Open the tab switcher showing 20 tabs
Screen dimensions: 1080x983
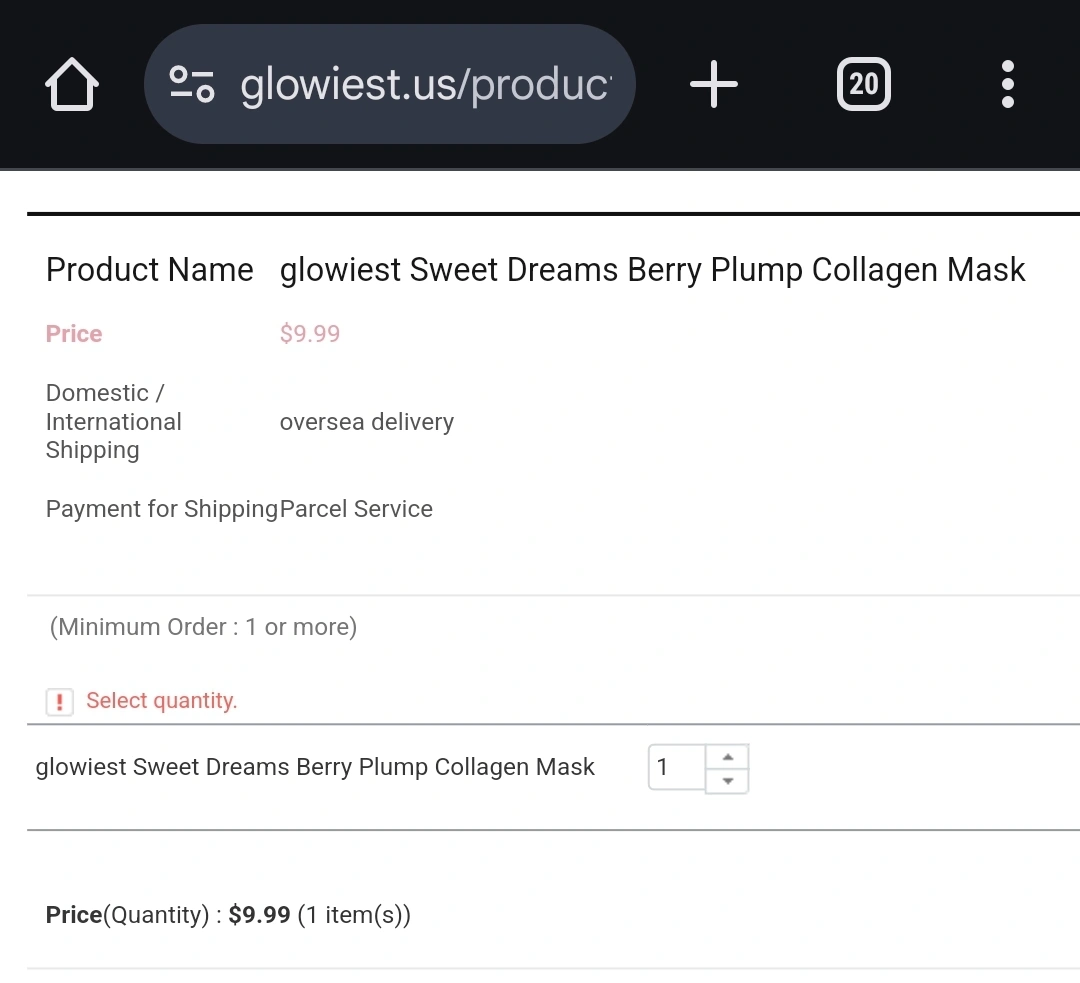click(863, 85)
